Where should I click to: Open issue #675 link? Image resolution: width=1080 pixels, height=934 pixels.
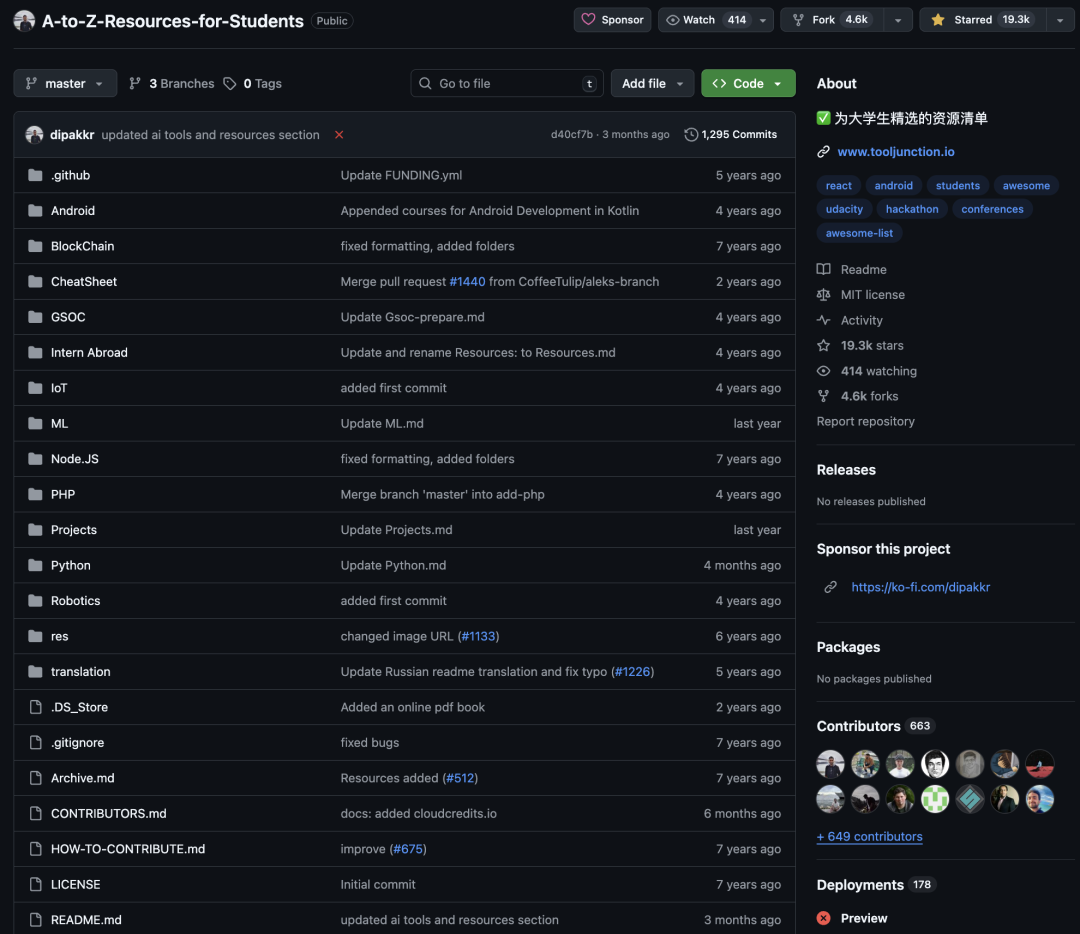(408, 849)
